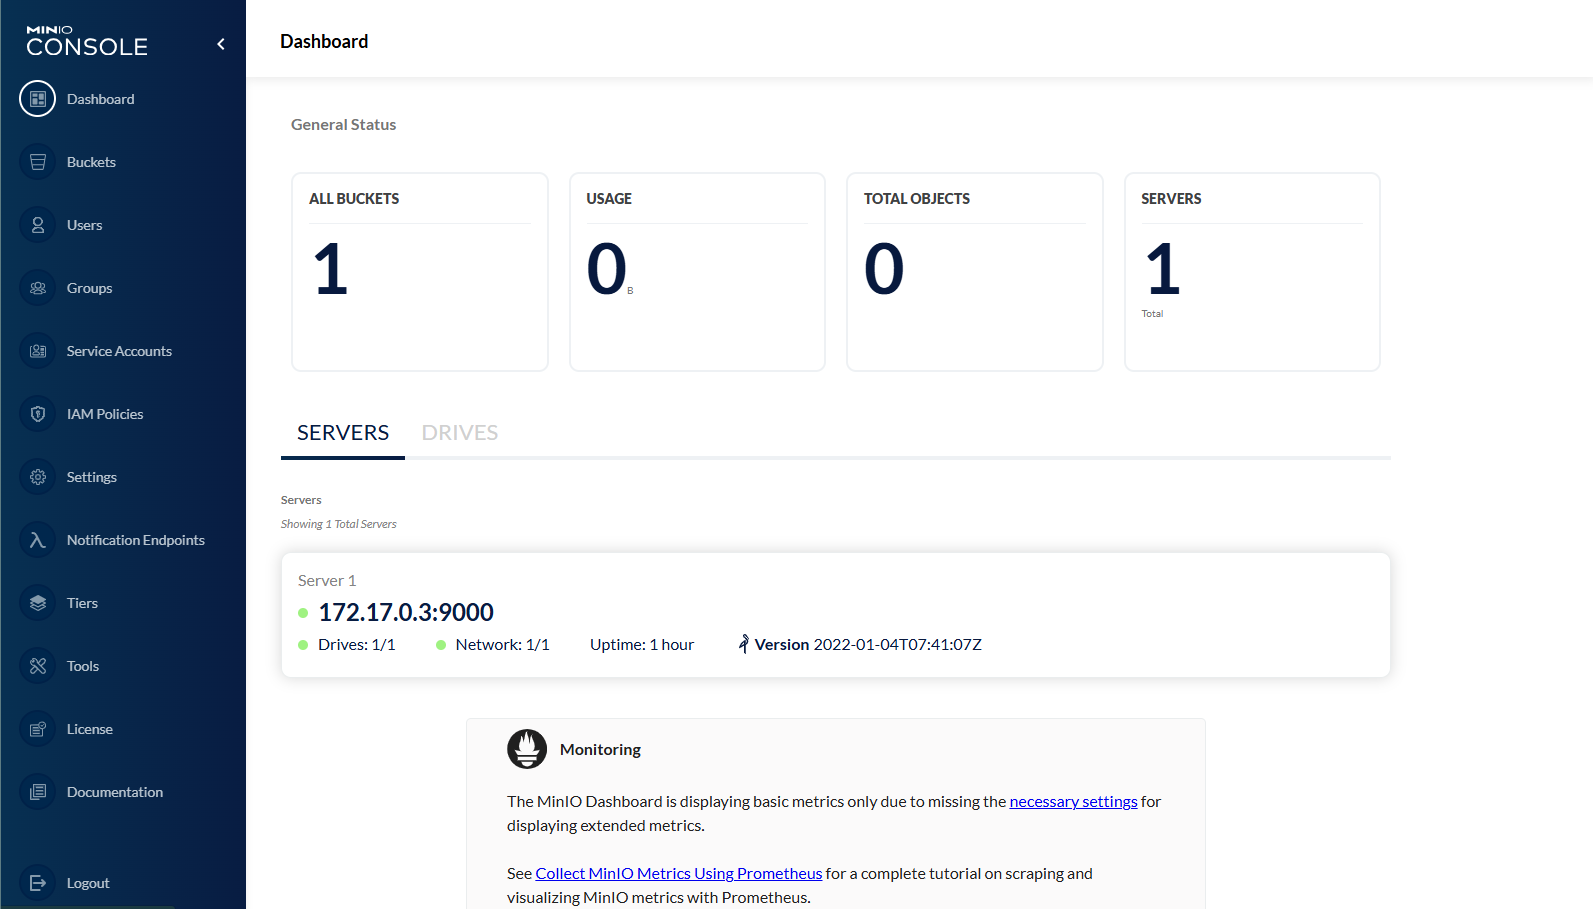Image resolution: width=1593 pixels, height=909 pixels.
Task: Click the Settings gear icon
Action: coord(38,477)
